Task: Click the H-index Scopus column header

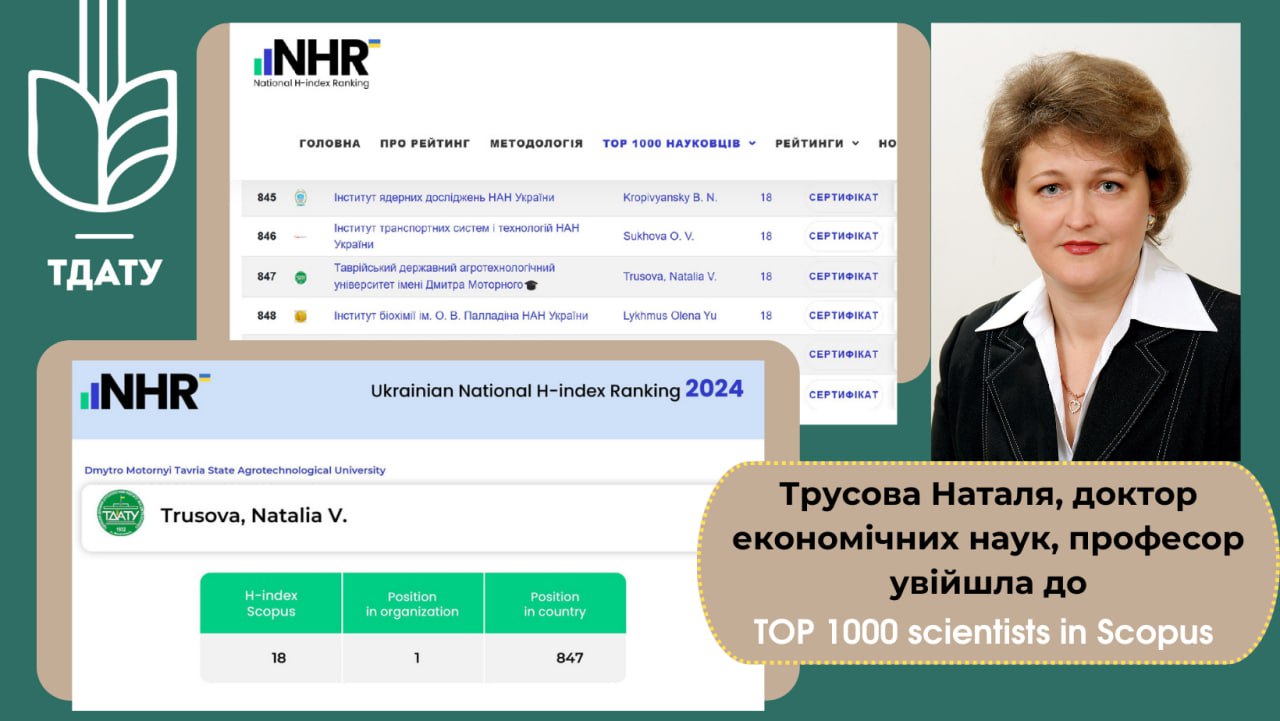Action: [271, 603]
